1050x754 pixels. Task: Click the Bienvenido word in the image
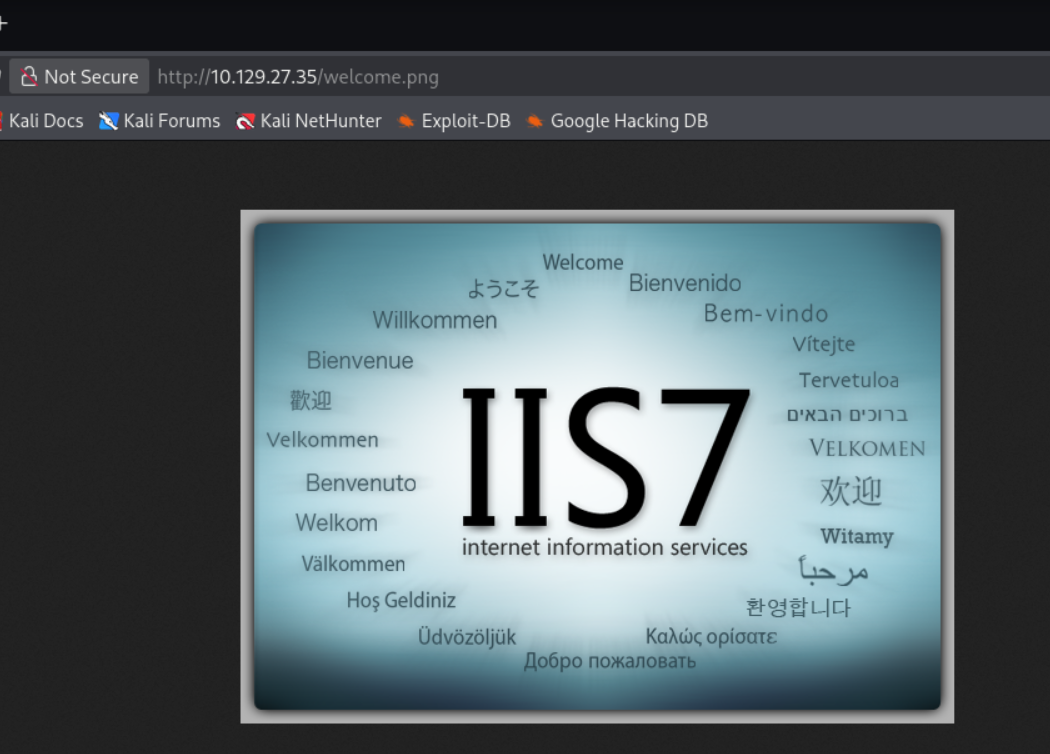pyautogui.click(x=684, y=283)
